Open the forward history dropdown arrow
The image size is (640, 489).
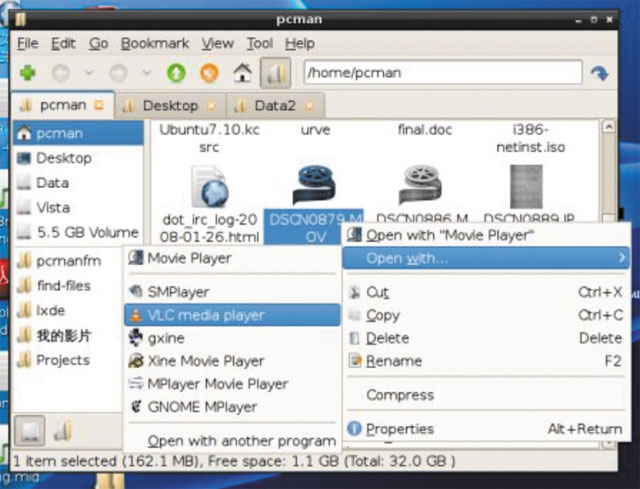pos(147,73)
